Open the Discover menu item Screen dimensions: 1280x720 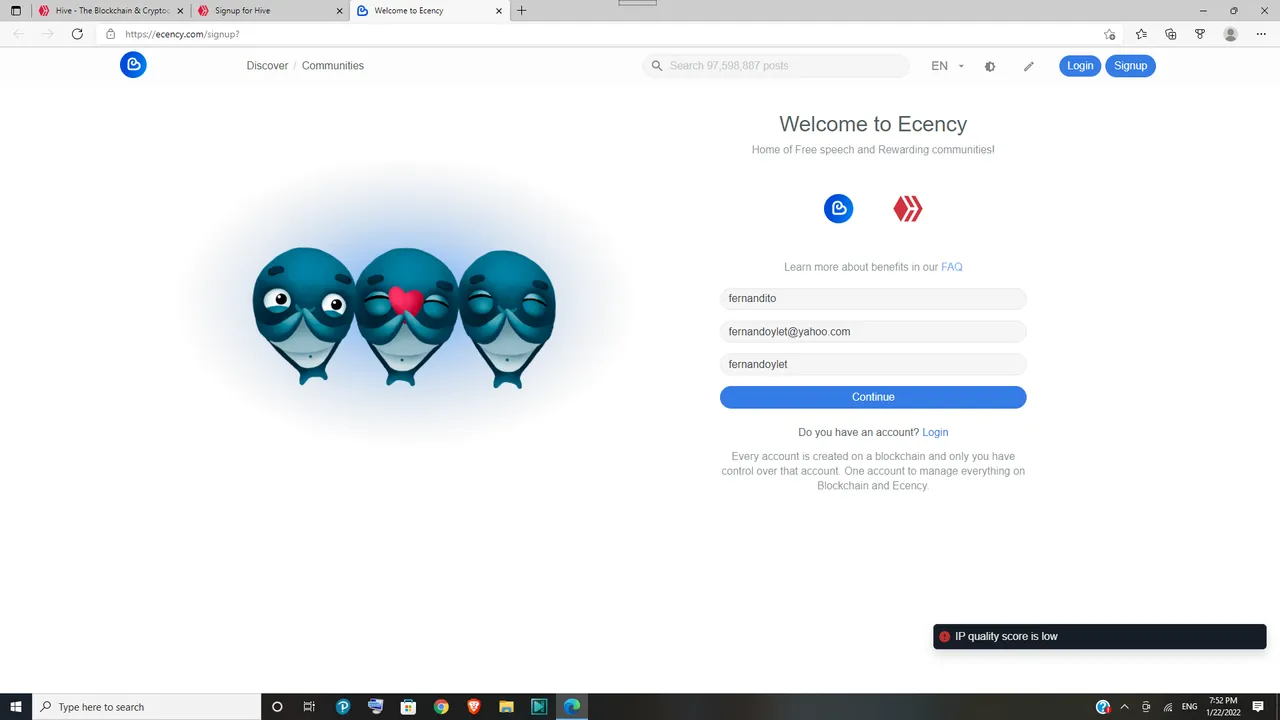coord(267,66)
